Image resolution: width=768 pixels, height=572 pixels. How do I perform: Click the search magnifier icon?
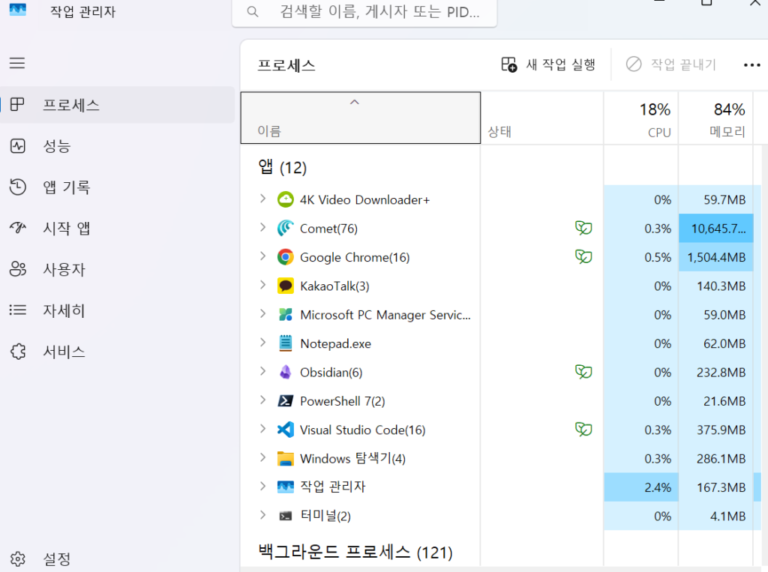click(x=252, y=11)
